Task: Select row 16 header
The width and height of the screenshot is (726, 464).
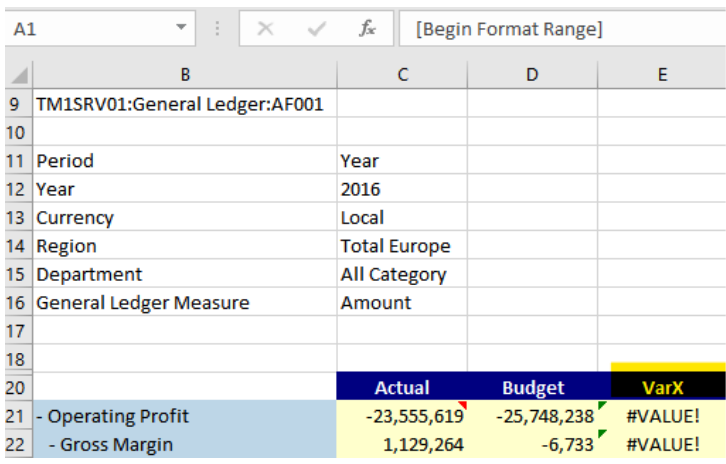Action: (x=19, y=302)
